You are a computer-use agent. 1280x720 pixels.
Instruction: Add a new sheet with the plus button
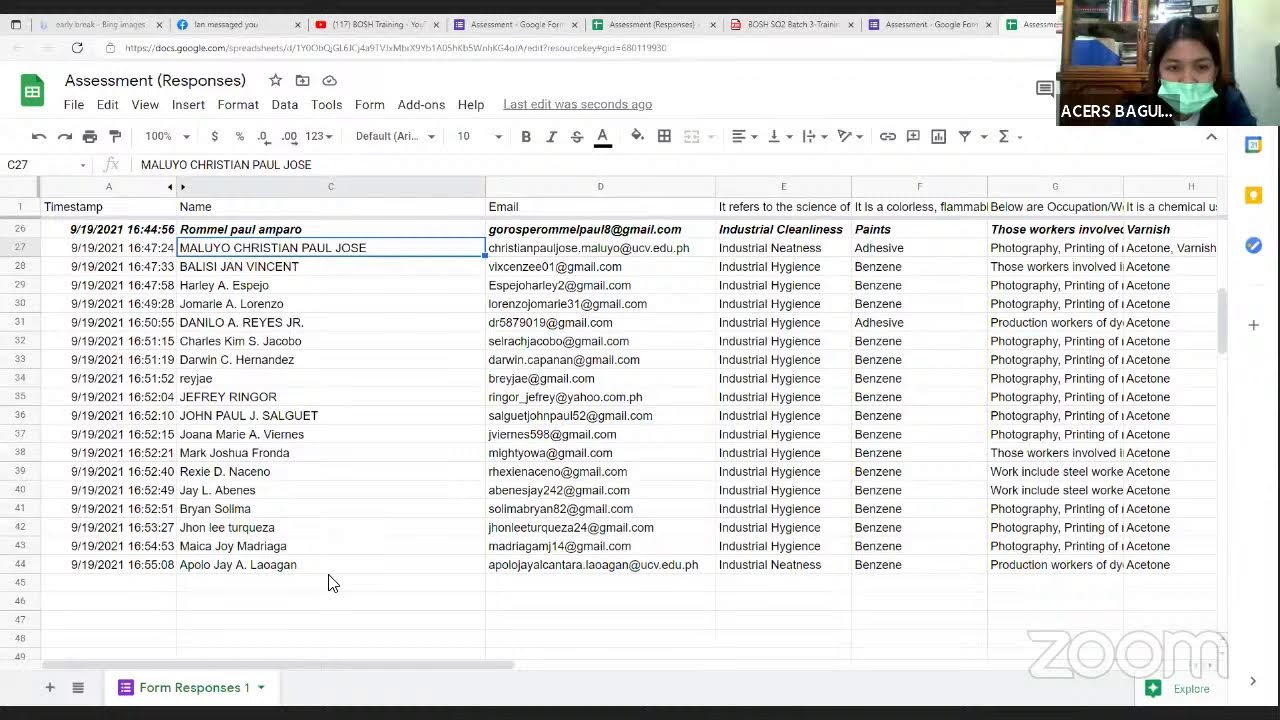[49, 687]
